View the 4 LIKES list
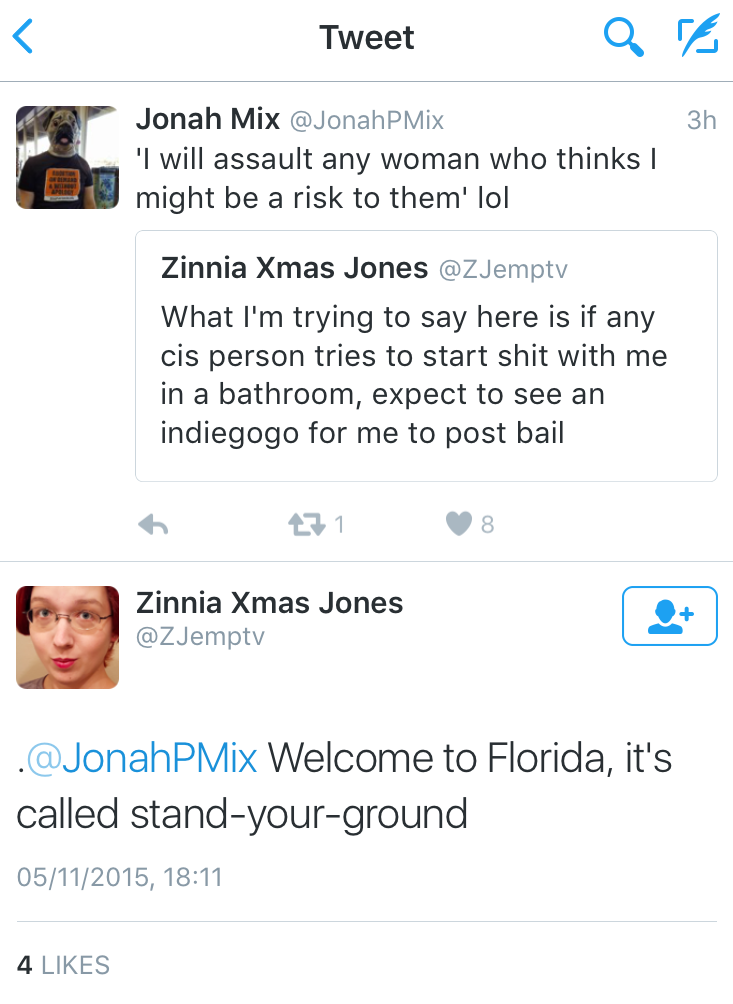This screenshot has width=733, height=1004. pyautogui.click(x=63, y=965)
